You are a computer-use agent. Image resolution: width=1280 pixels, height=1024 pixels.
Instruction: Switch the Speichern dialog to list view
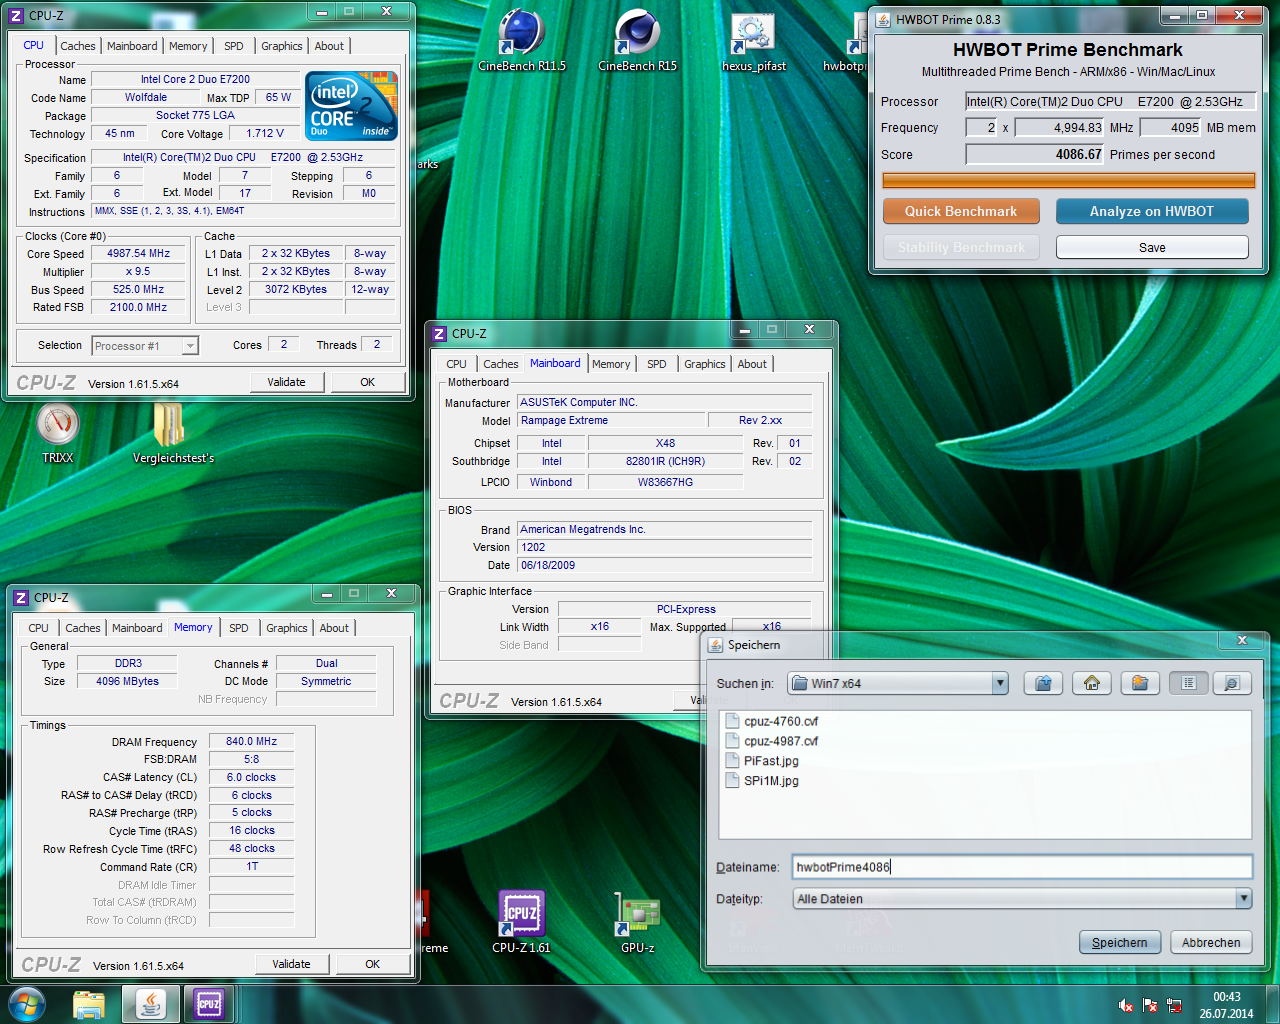[1188, 683]
